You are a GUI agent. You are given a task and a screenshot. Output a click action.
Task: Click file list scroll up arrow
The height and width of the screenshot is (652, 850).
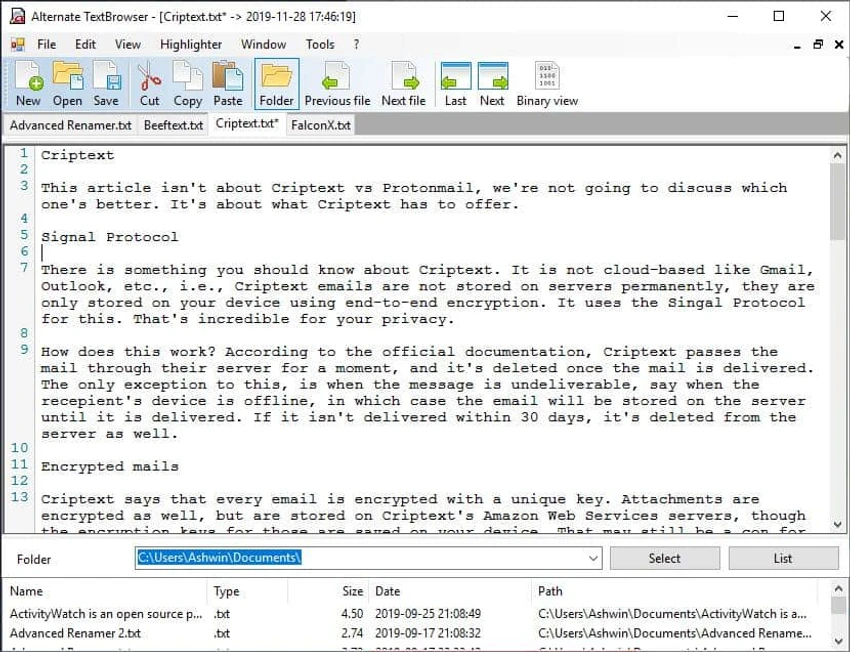point(838,589)
